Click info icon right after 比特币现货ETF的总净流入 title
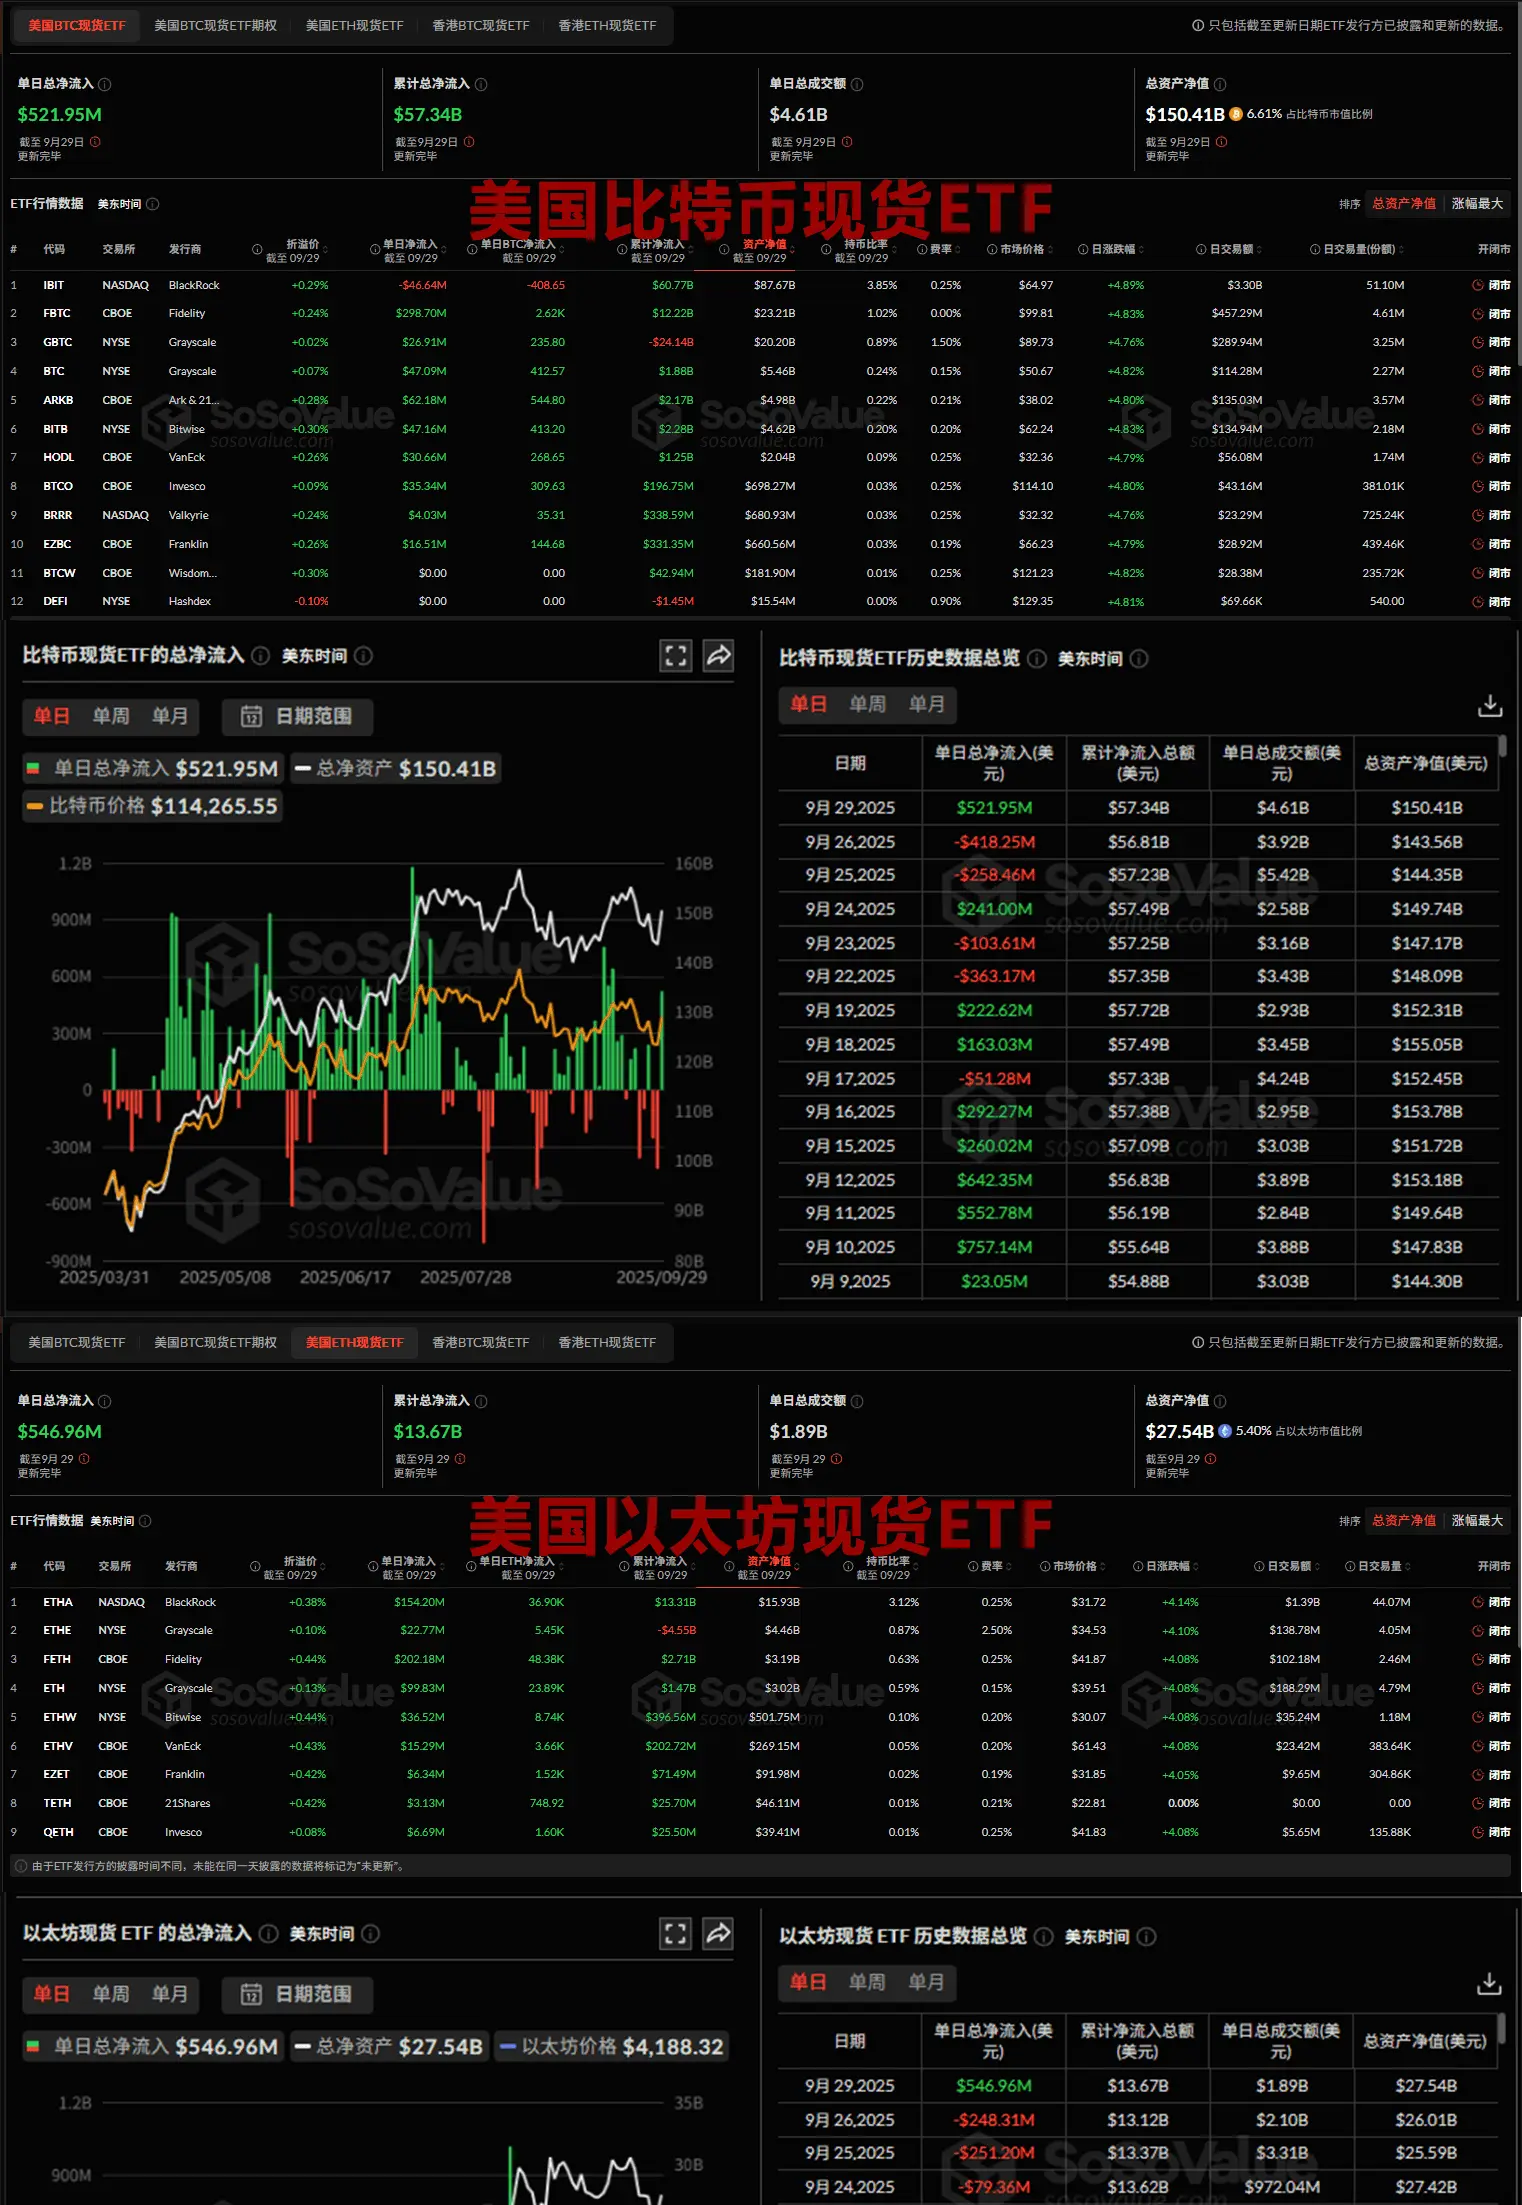The width and height of the screenshot is (1522, 2205). (261, 656)
